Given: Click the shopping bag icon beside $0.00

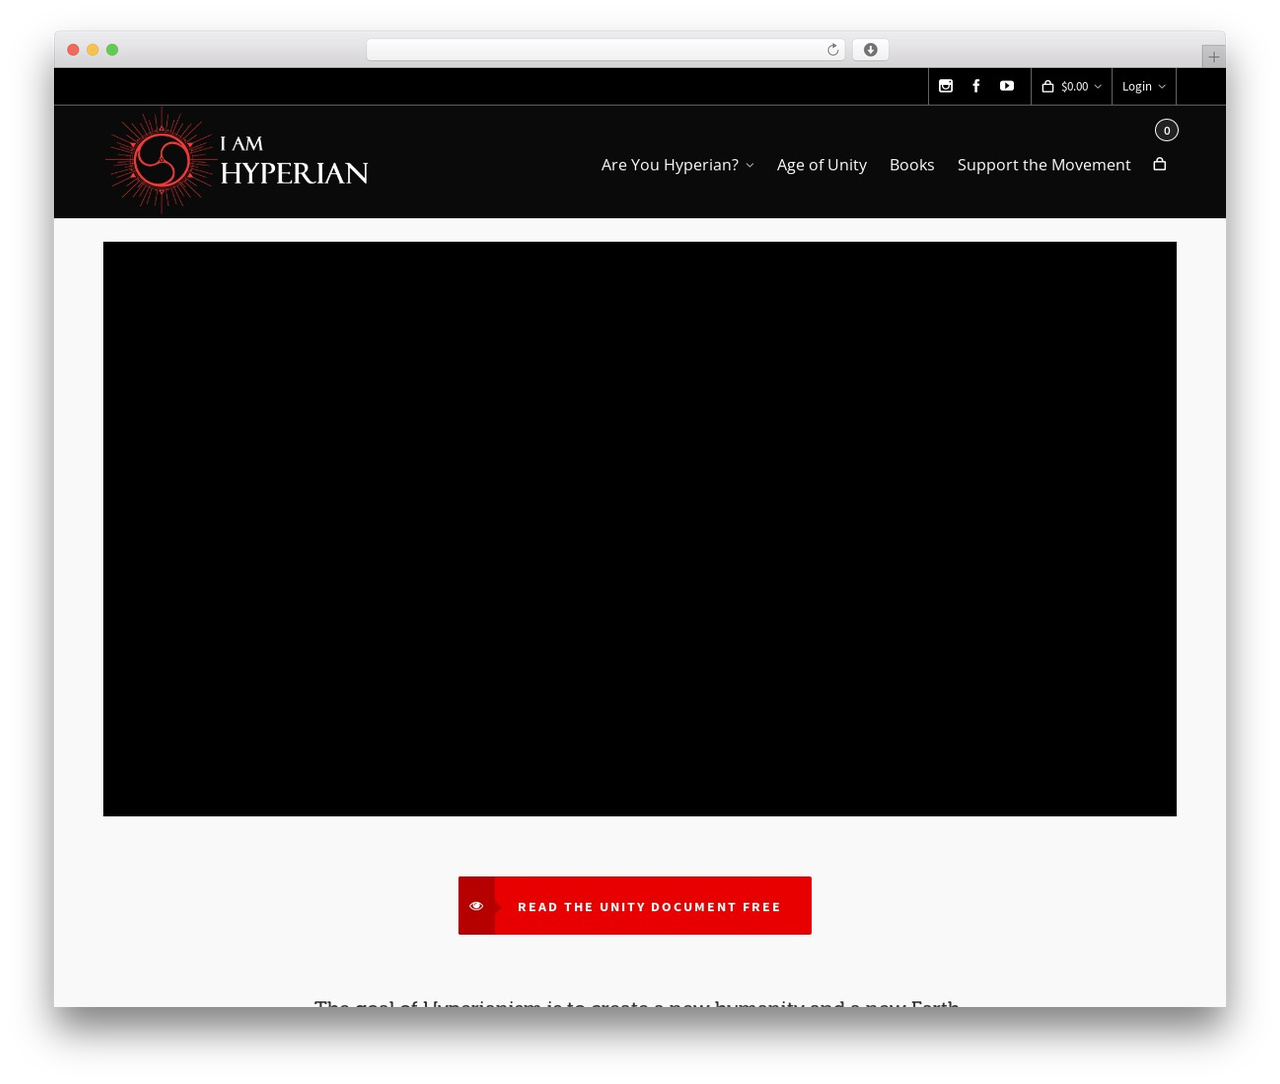Looking at the screenshot, I should point(1048,87).
